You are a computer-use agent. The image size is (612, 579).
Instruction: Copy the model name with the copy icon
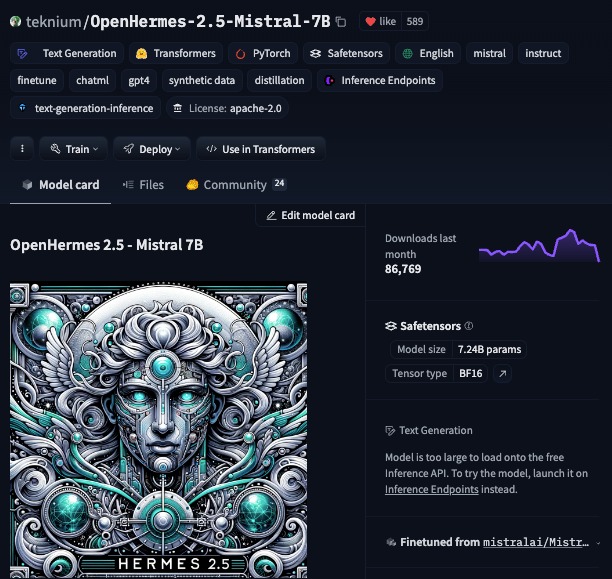click(341, 21)
